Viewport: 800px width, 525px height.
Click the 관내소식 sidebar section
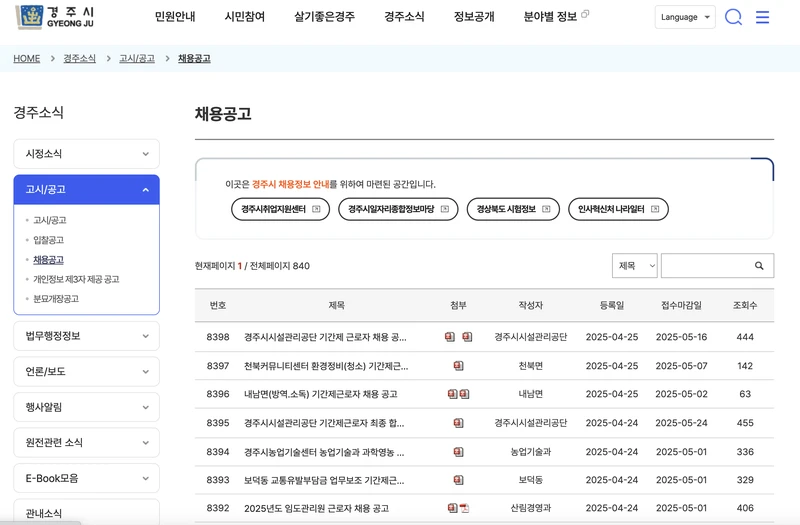pyautogui.click(x=87, y=512)
